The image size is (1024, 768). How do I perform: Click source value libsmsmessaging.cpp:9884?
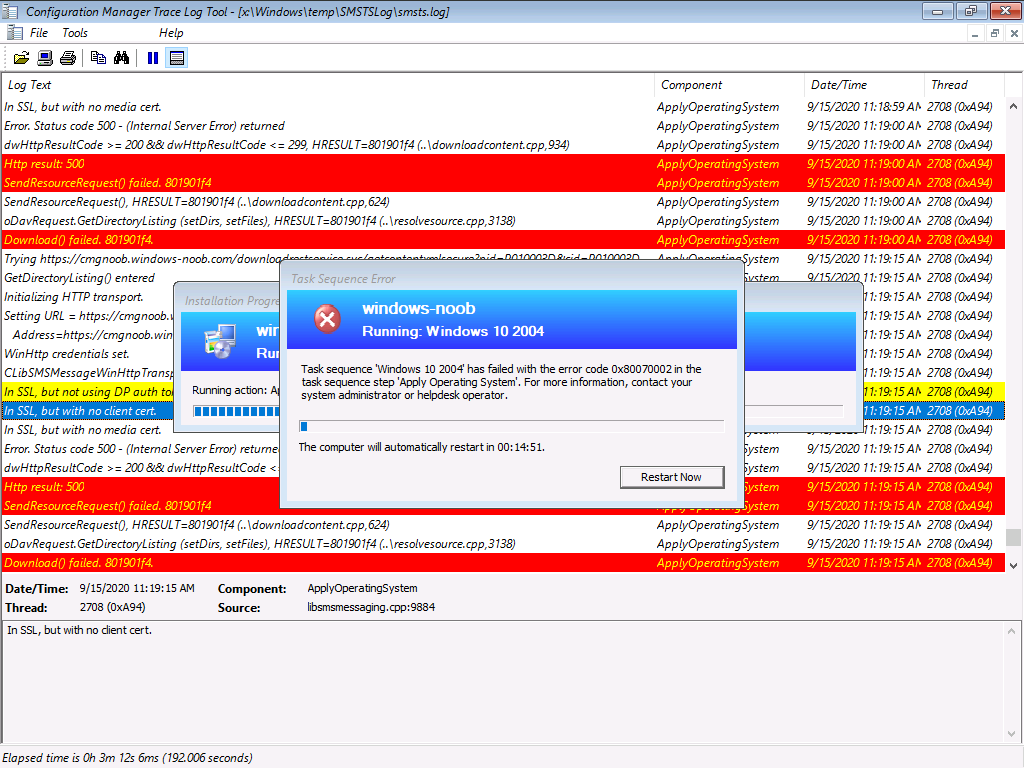pyautogui.click(x=371, y=607)
